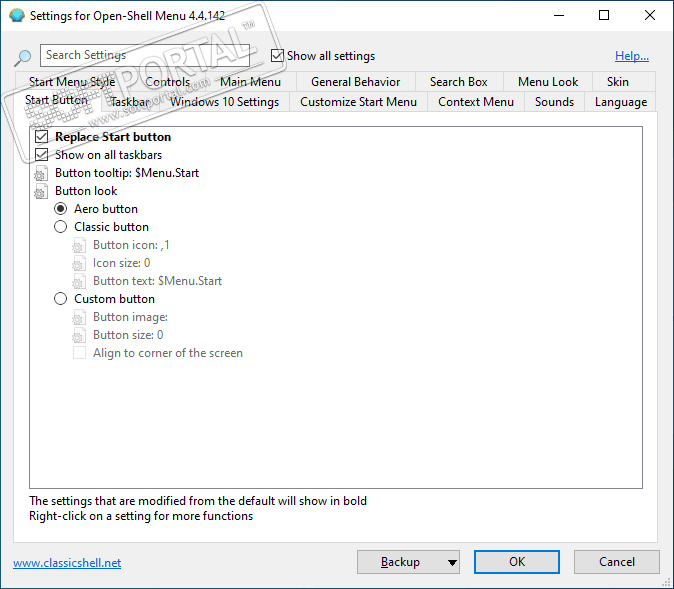
Task: Toggle Align to corner of the screen
Action: point(79,353)
